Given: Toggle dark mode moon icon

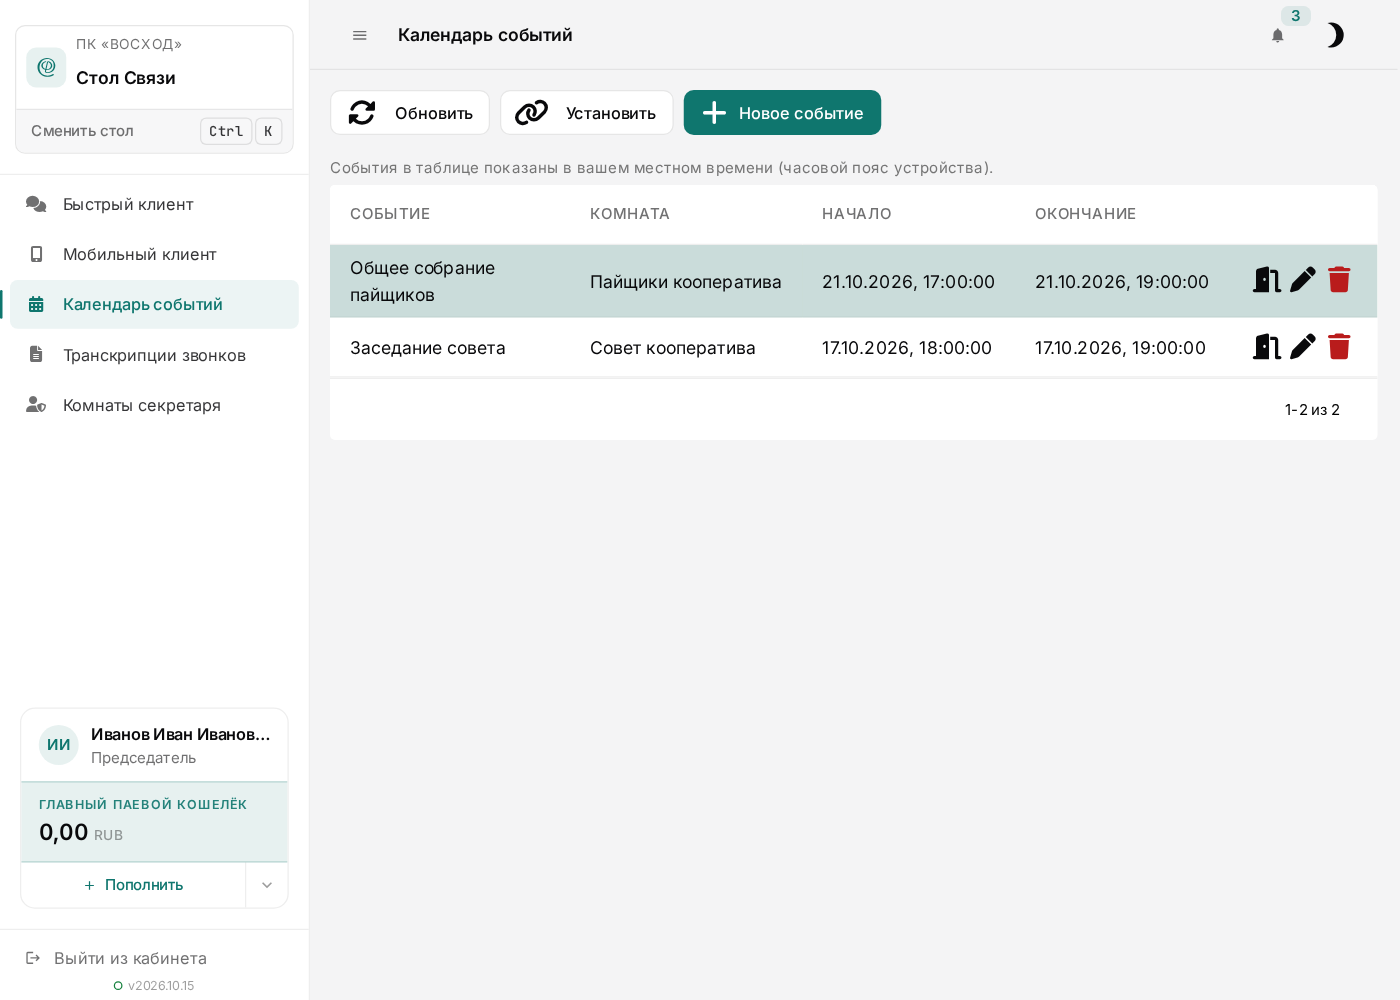Looking at the screenshot, I should [x=1334, y=35].
